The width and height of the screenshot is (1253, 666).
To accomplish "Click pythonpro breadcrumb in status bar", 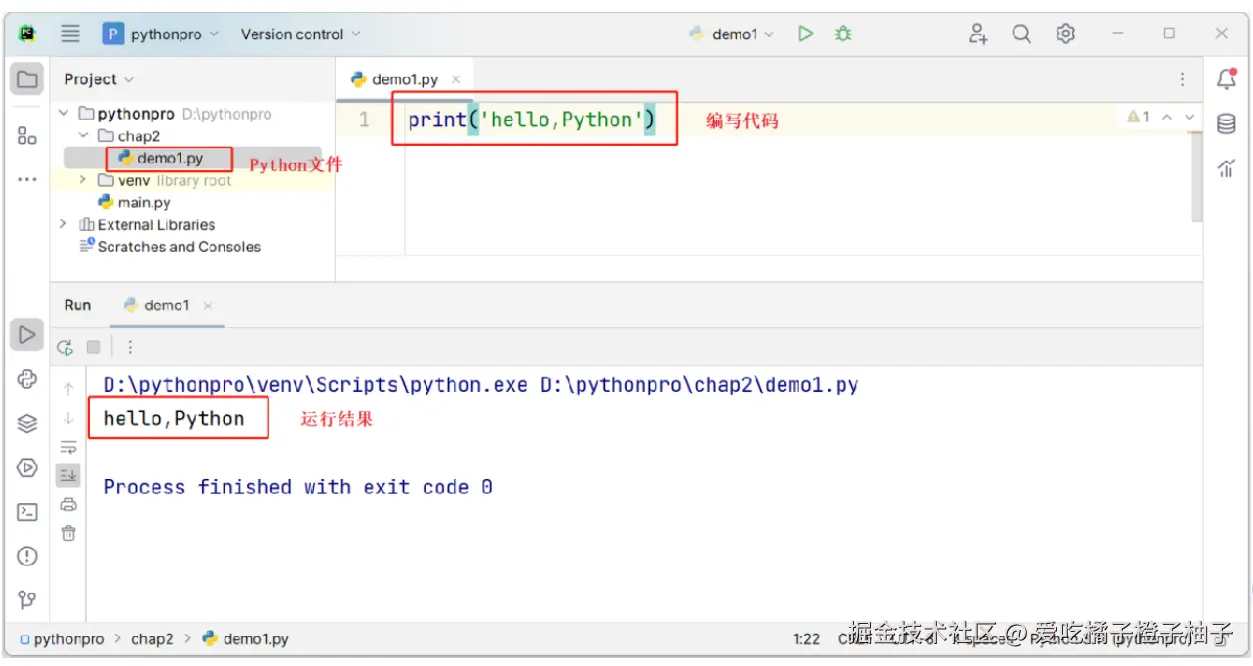I will pos(62,638).
